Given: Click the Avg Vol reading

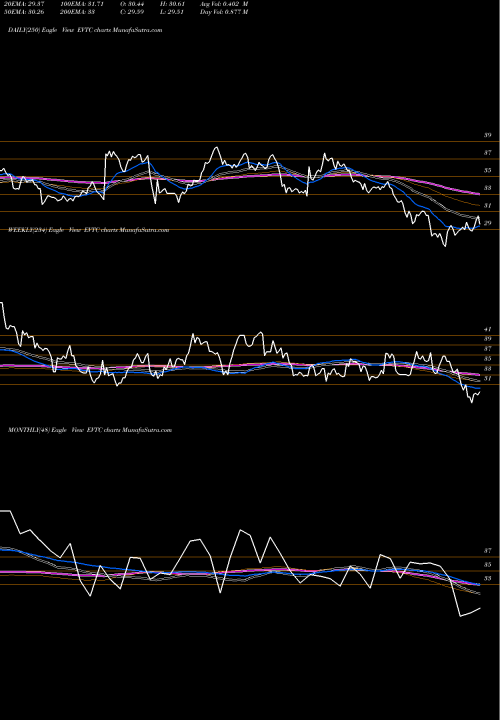Looking at the screenshot, I should click(x=224, y=4).
